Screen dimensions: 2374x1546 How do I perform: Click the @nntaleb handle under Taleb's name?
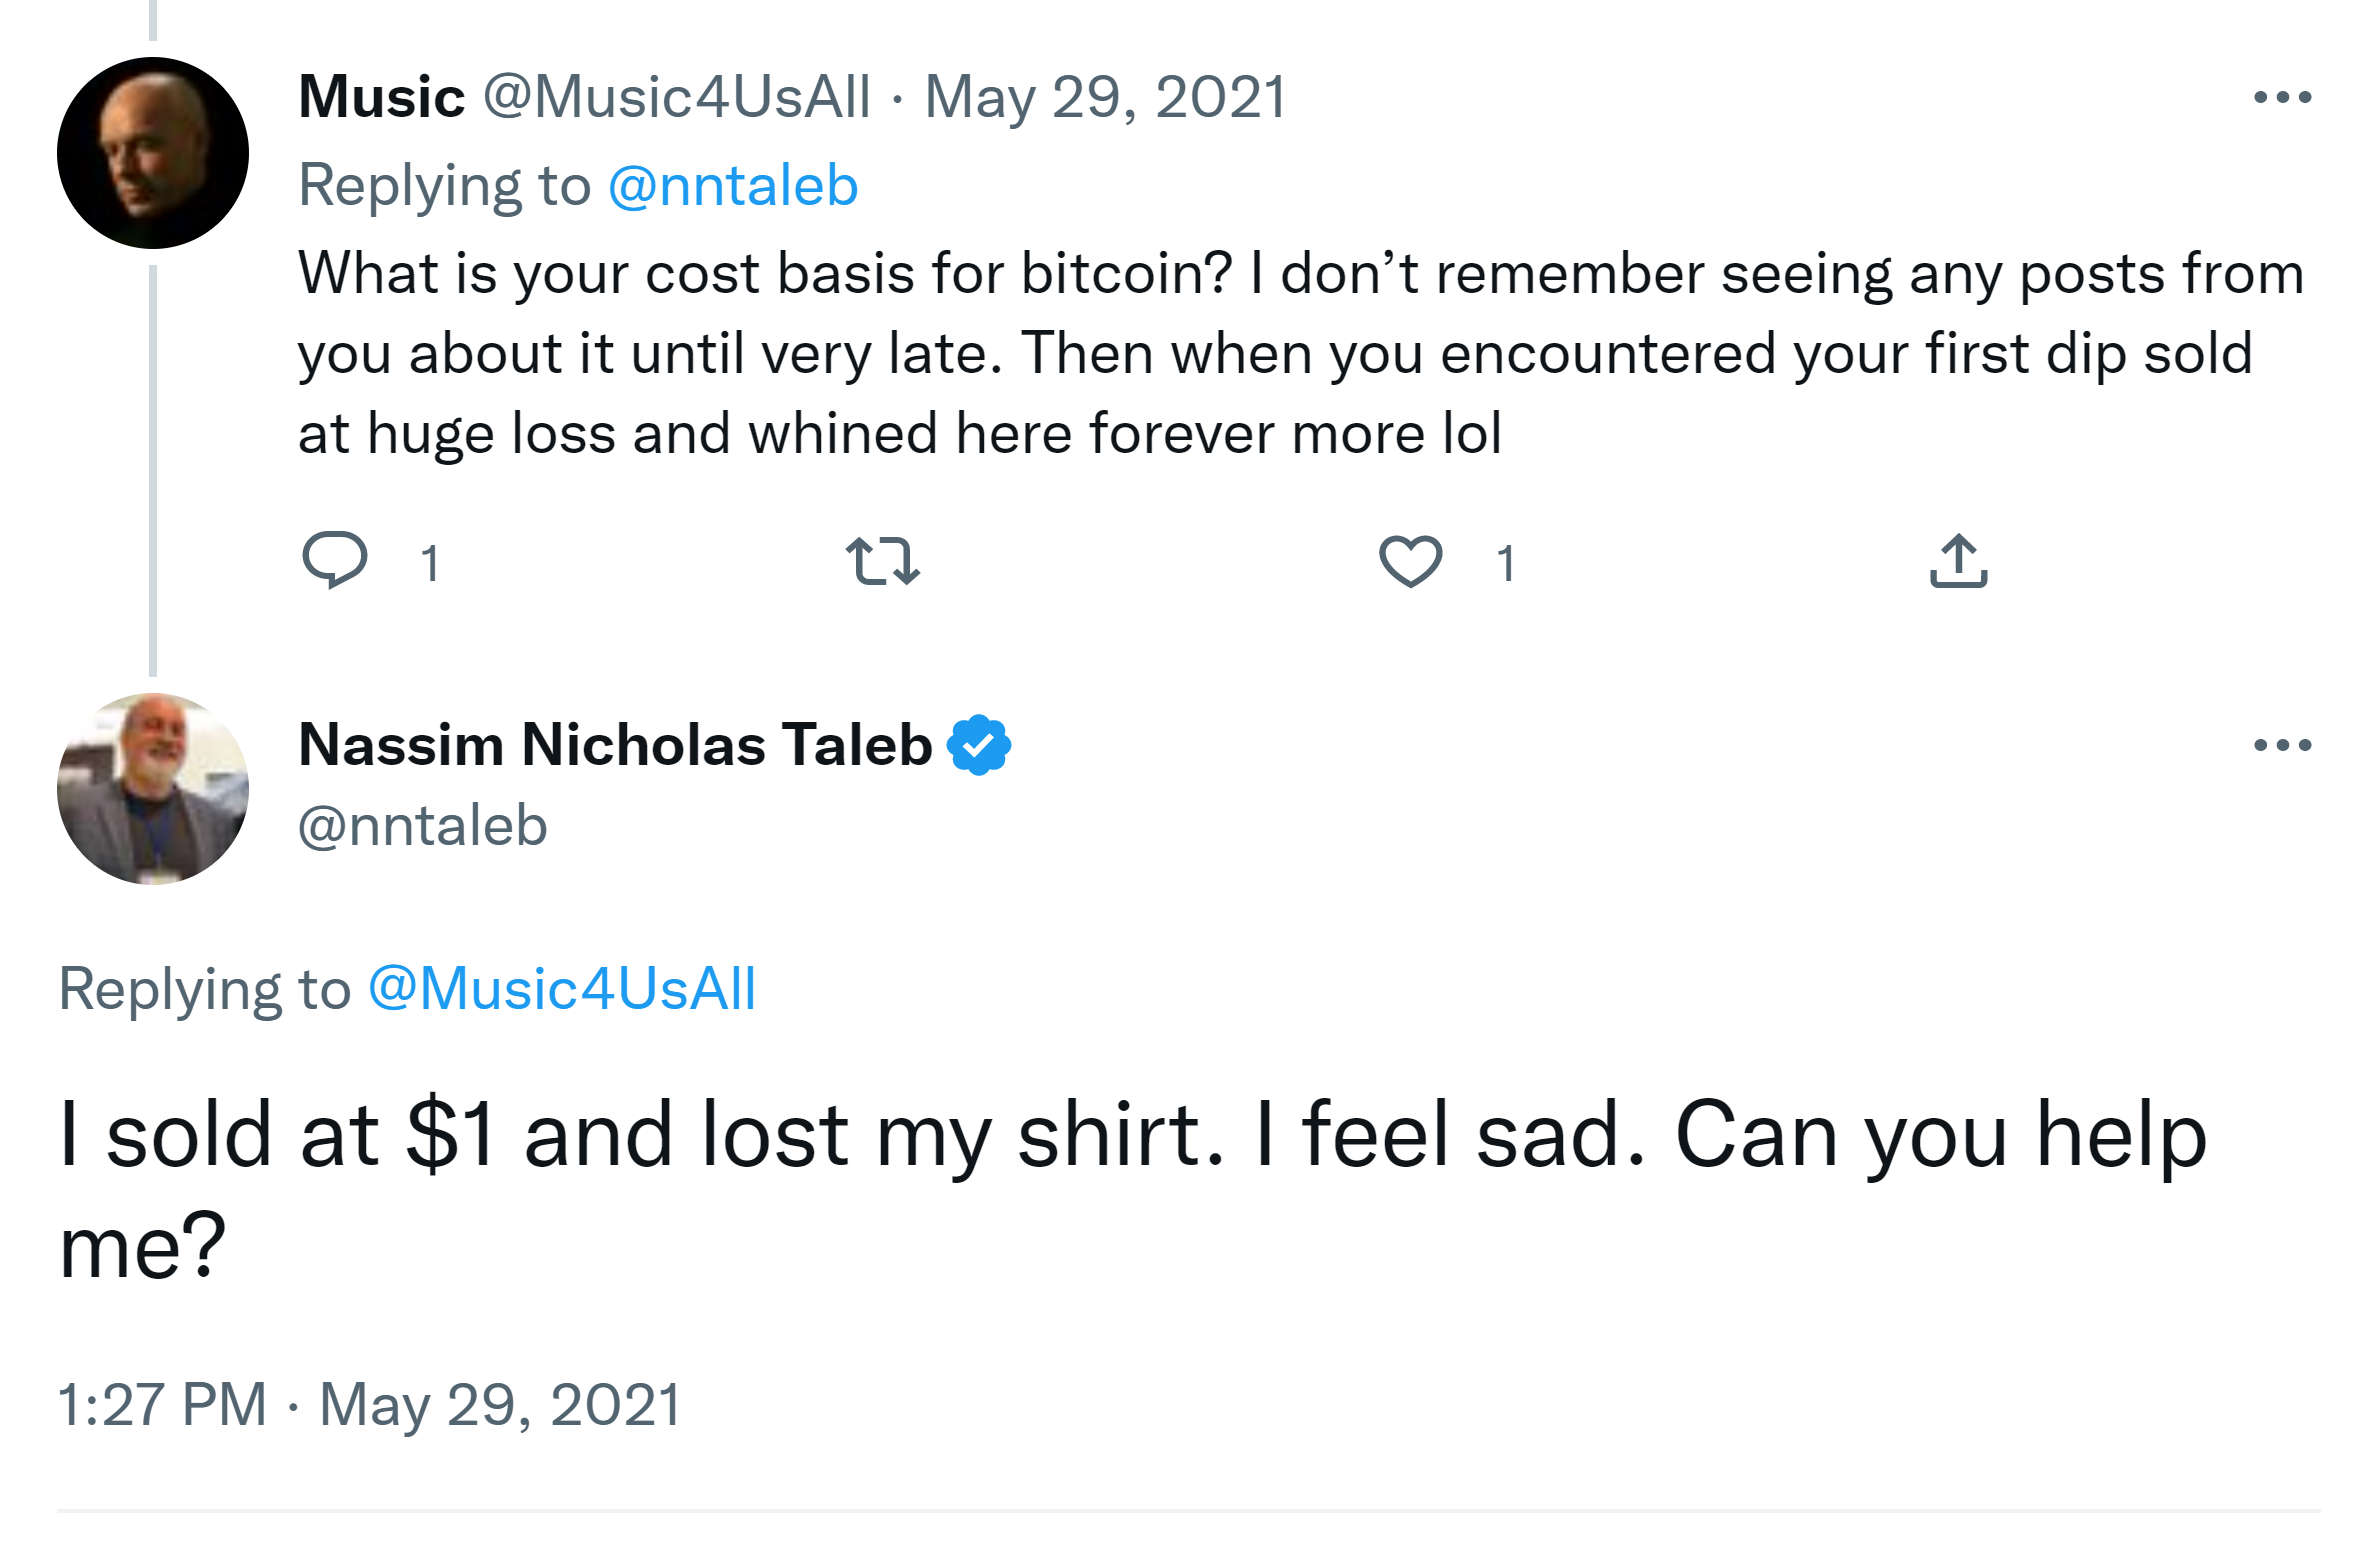[423, 826]
